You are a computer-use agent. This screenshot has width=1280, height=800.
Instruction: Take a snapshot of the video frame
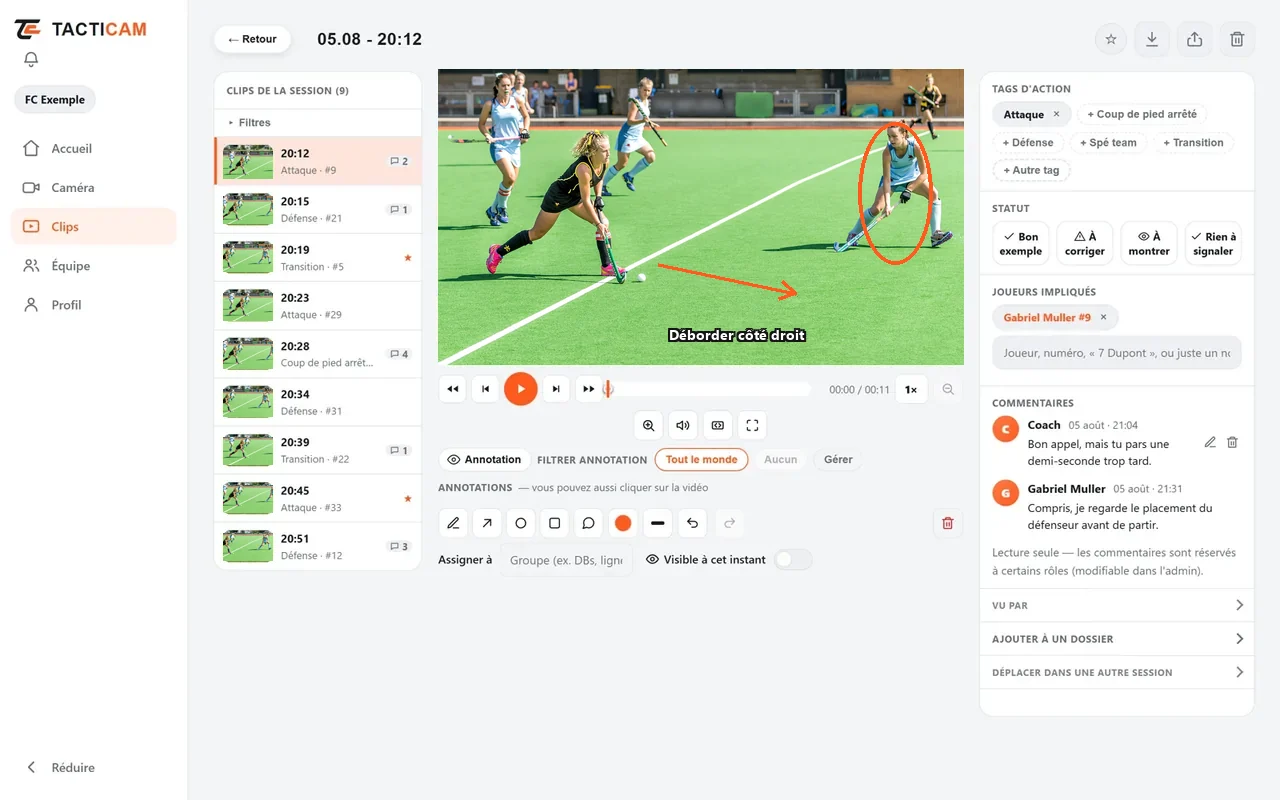pos(717,425)
